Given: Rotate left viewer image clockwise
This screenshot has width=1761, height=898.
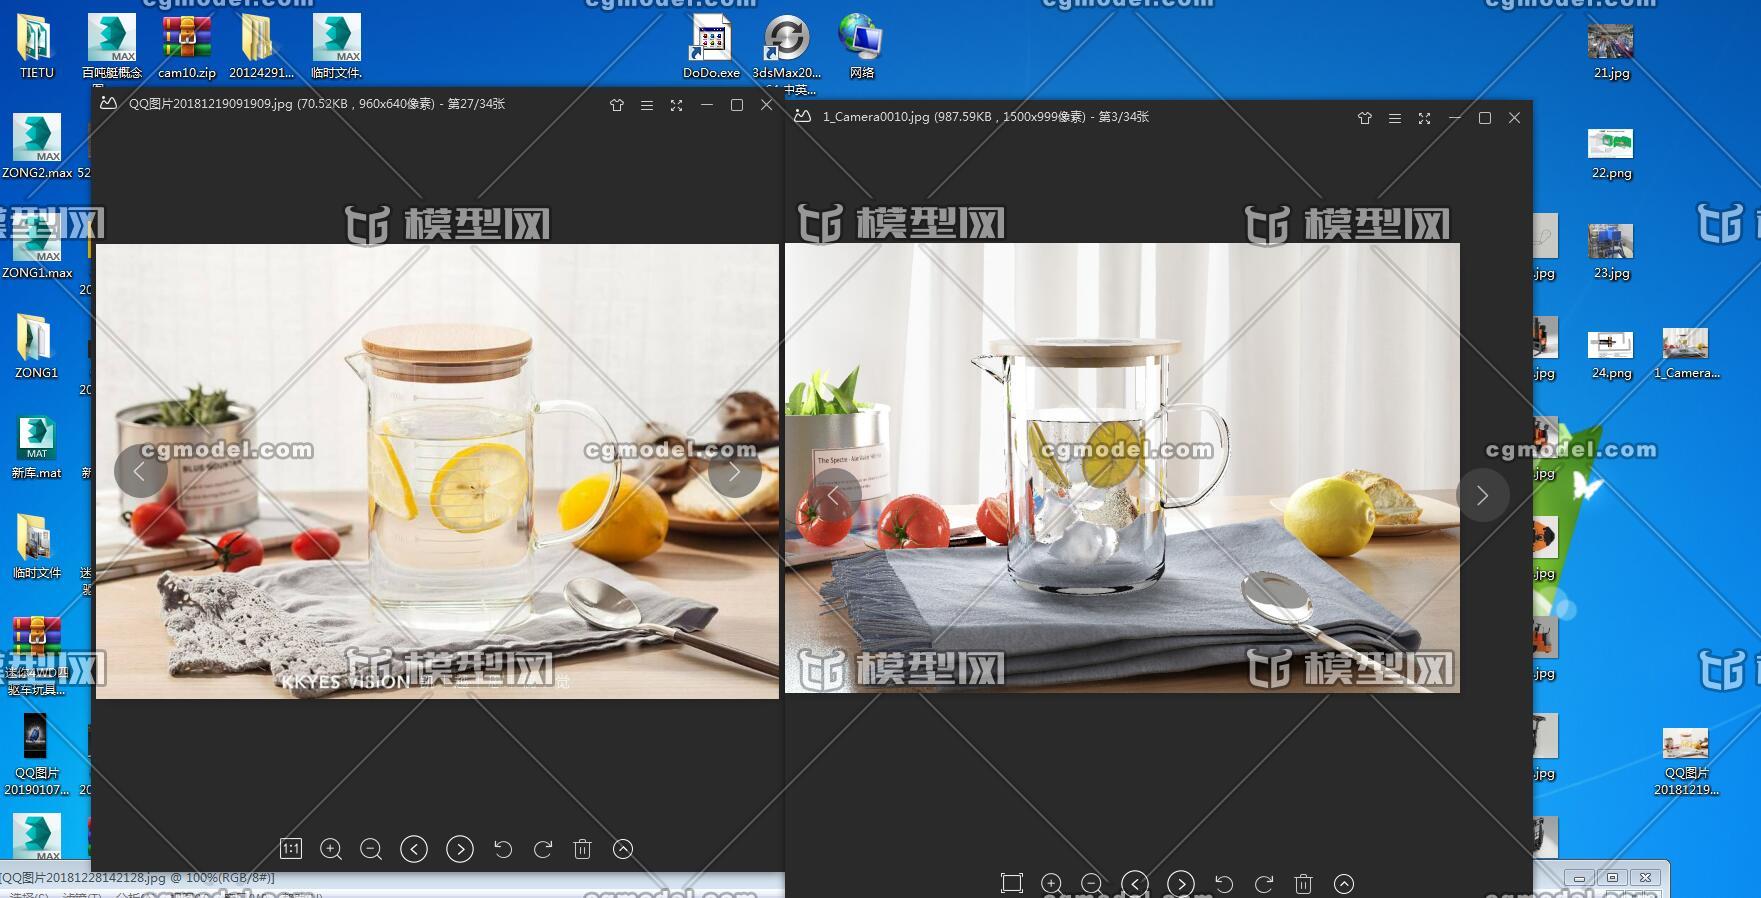Looking at the screenshot, I should (x=543, y=849).
